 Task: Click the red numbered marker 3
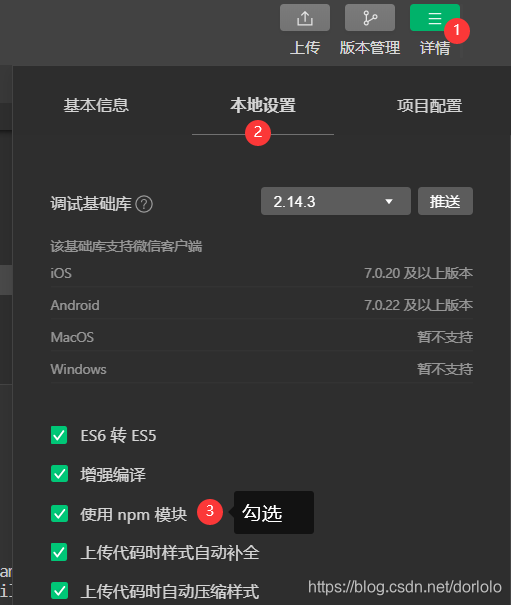[x=210, y=512]
